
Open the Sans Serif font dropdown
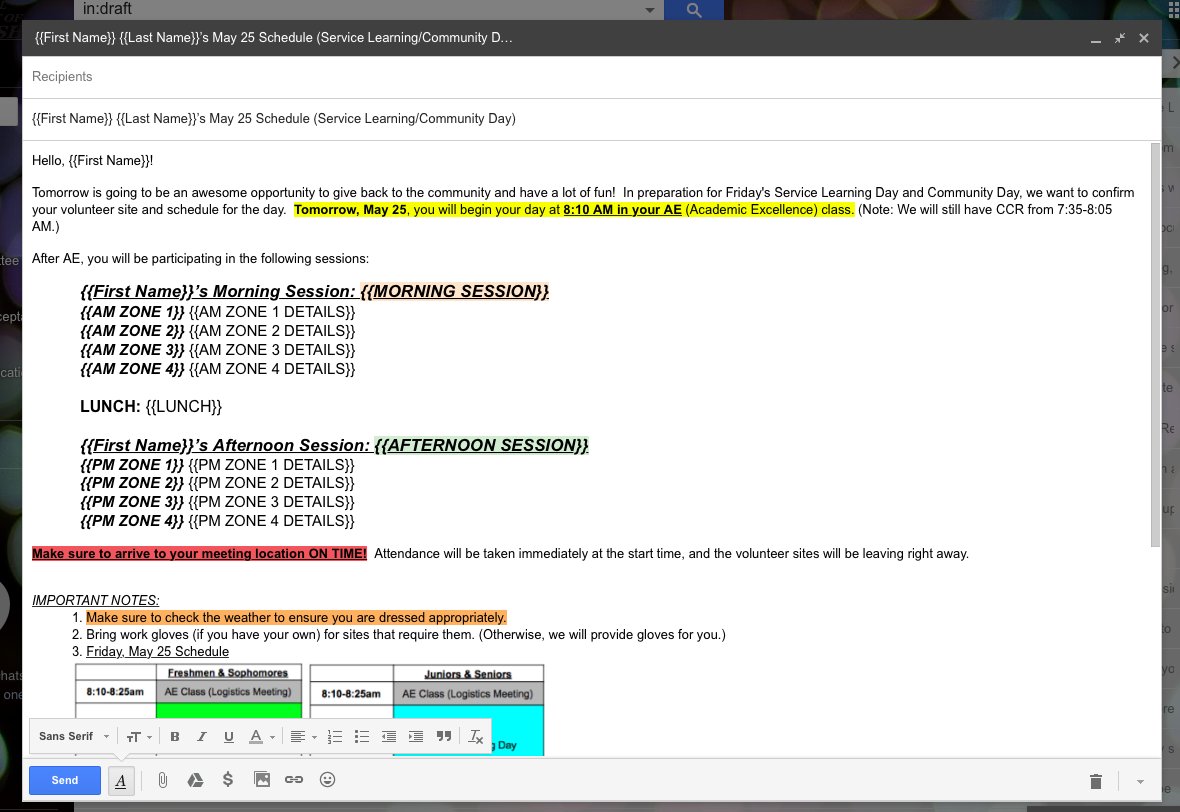pyautogui.click(x=74, y=736)
